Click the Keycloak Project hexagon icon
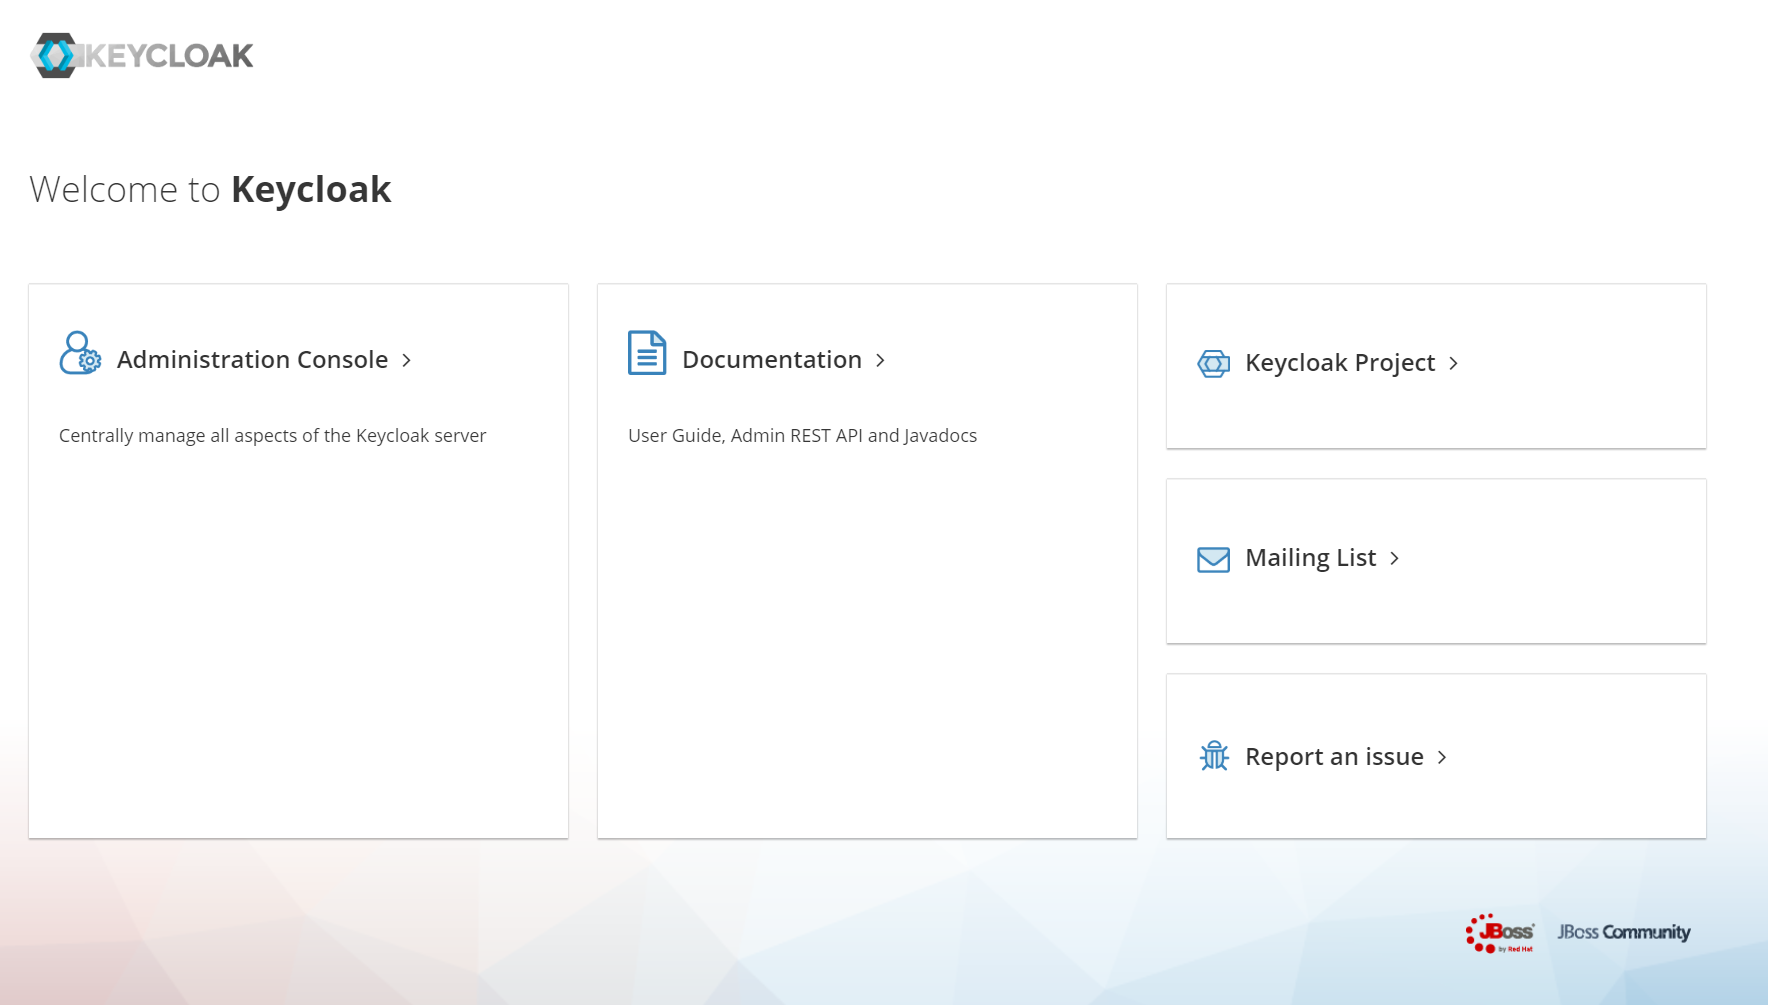The width and height of the screenshot is (1768, 1005). [1214, 364]
